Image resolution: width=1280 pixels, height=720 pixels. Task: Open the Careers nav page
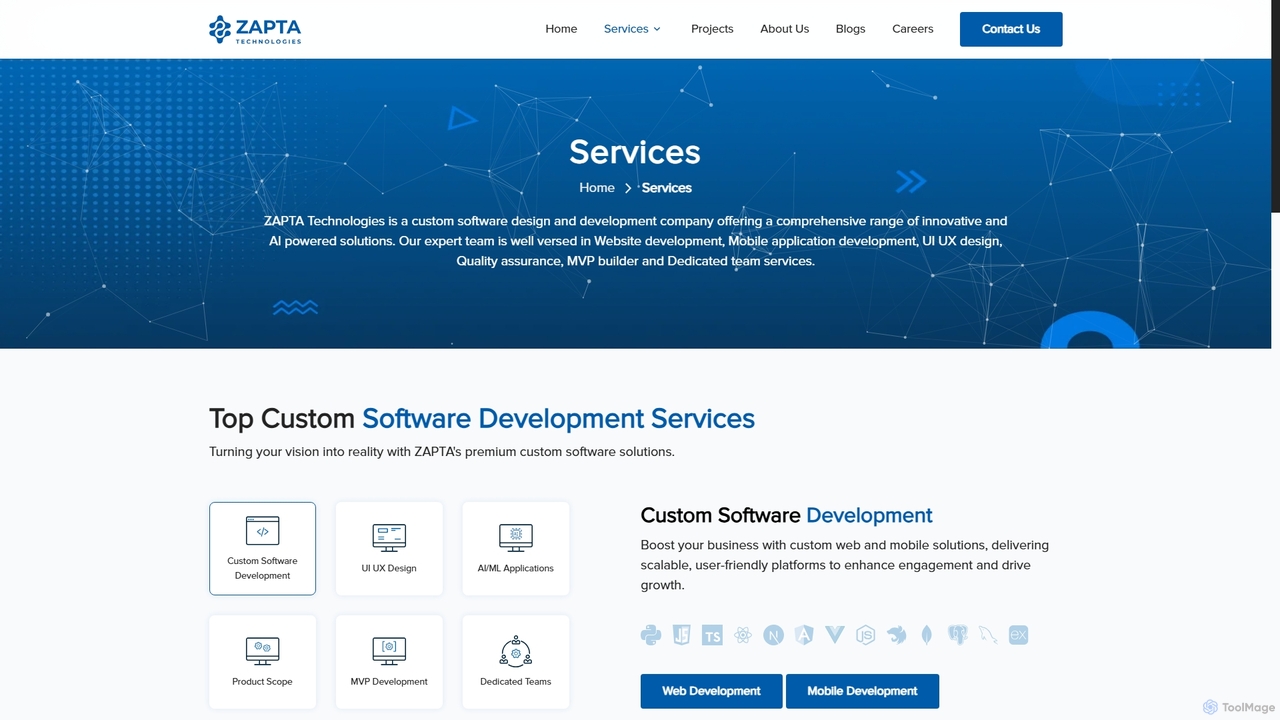912,29
